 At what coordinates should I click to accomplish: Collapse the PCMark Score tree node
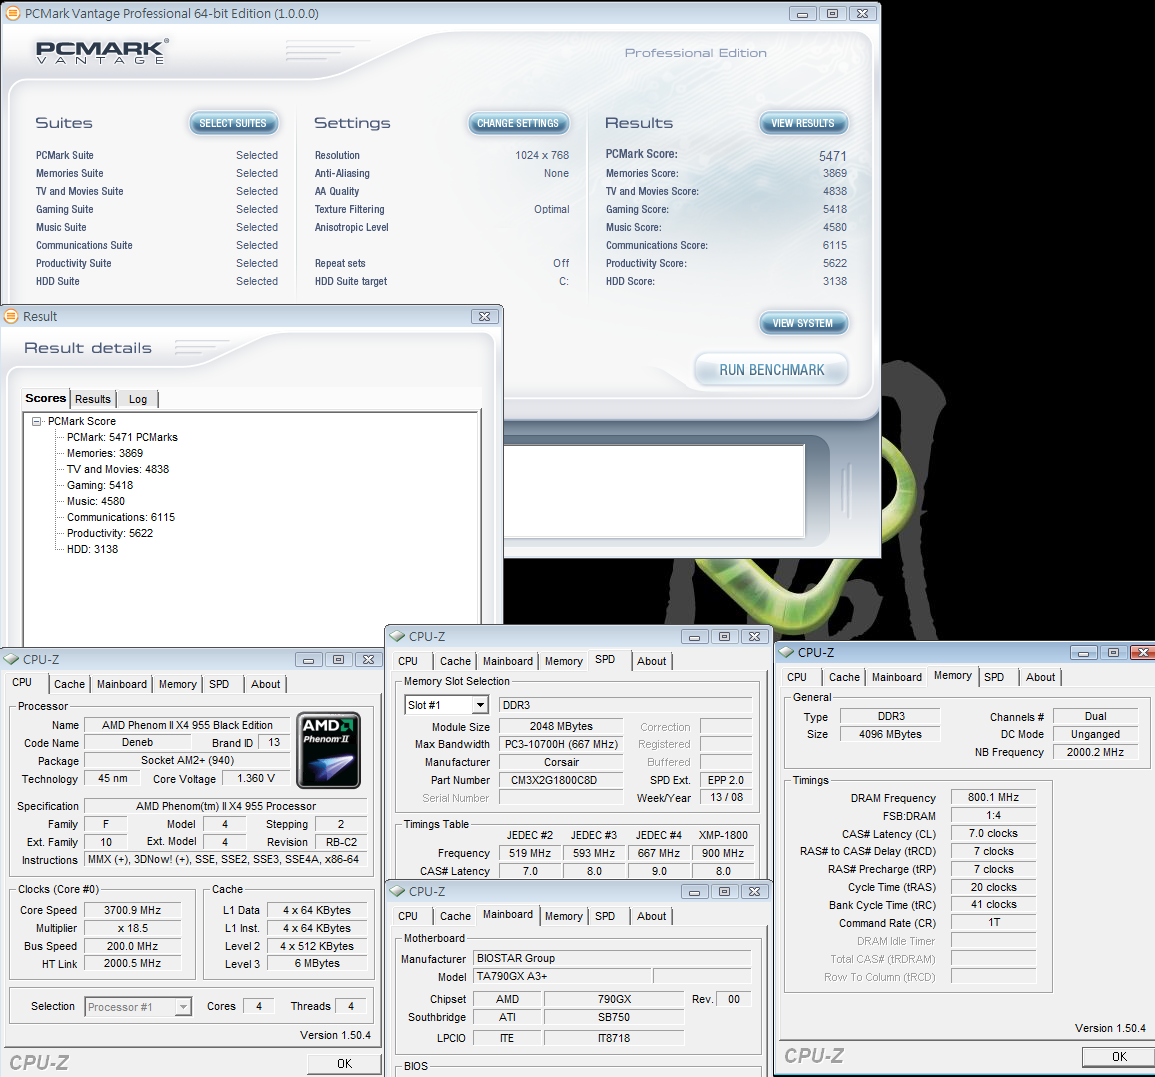(35, 421)
